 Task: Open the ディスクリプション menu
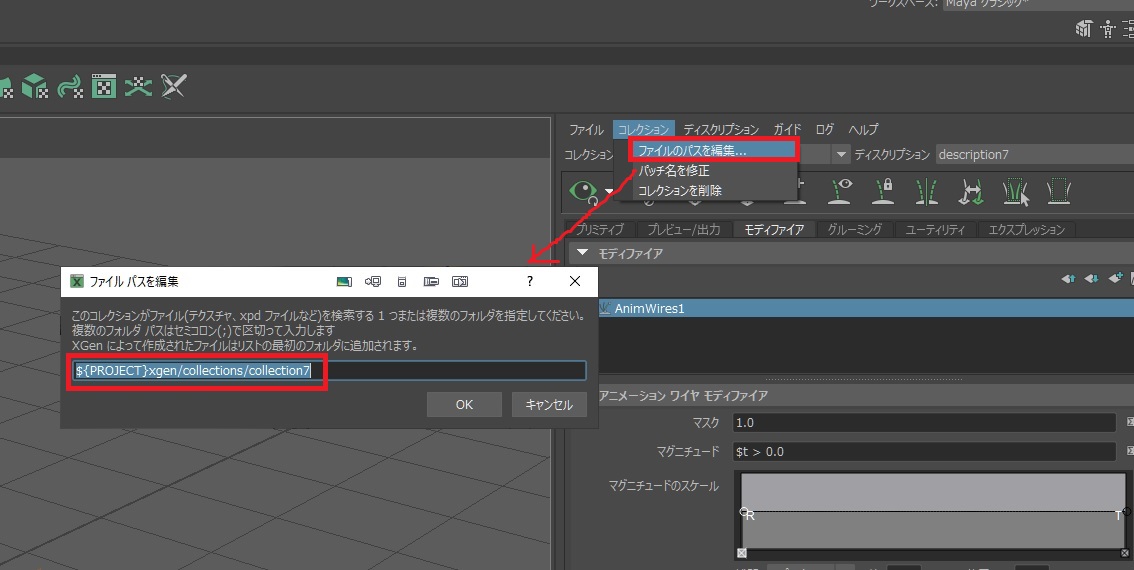click(x=721, y=129)
